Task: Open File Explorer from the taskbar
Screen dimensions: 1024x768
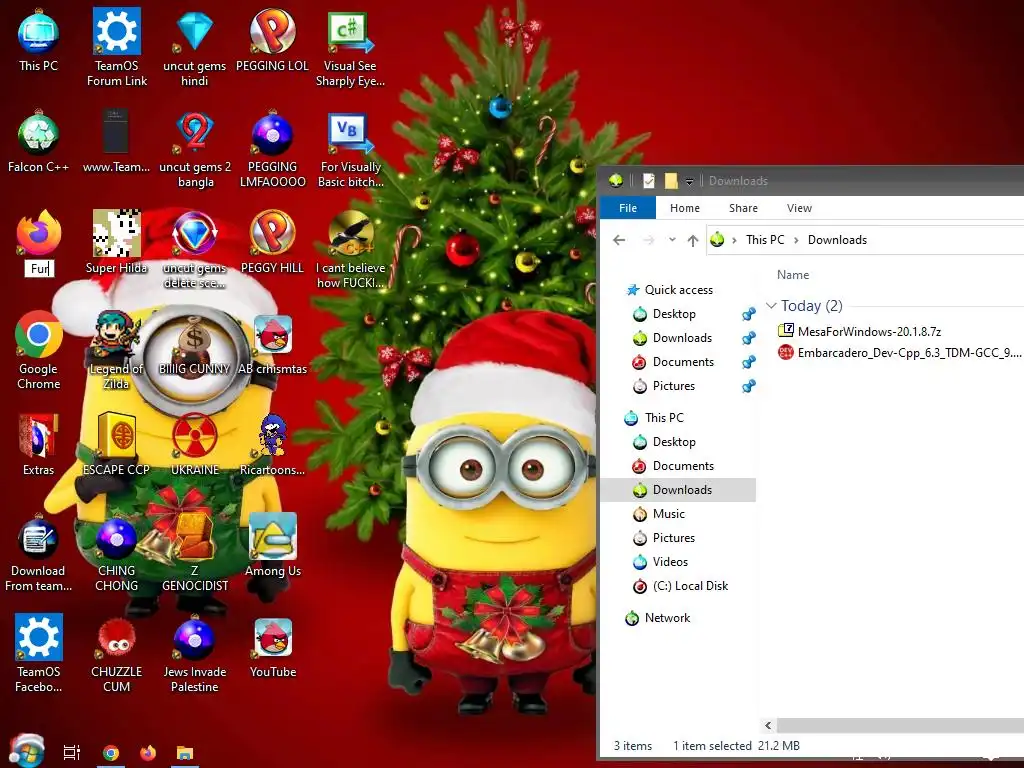Action: (185, 753)
